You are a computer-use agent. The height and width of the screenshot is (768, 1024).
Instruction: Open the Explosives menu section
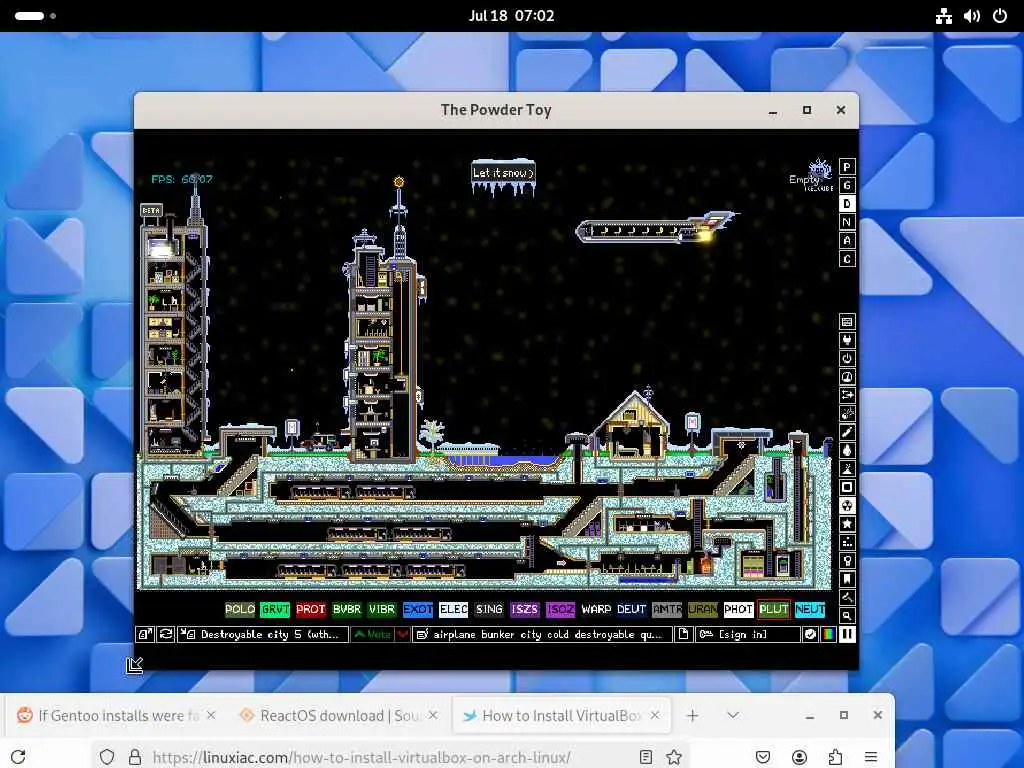pyautogui.click(x=847, y=413)
